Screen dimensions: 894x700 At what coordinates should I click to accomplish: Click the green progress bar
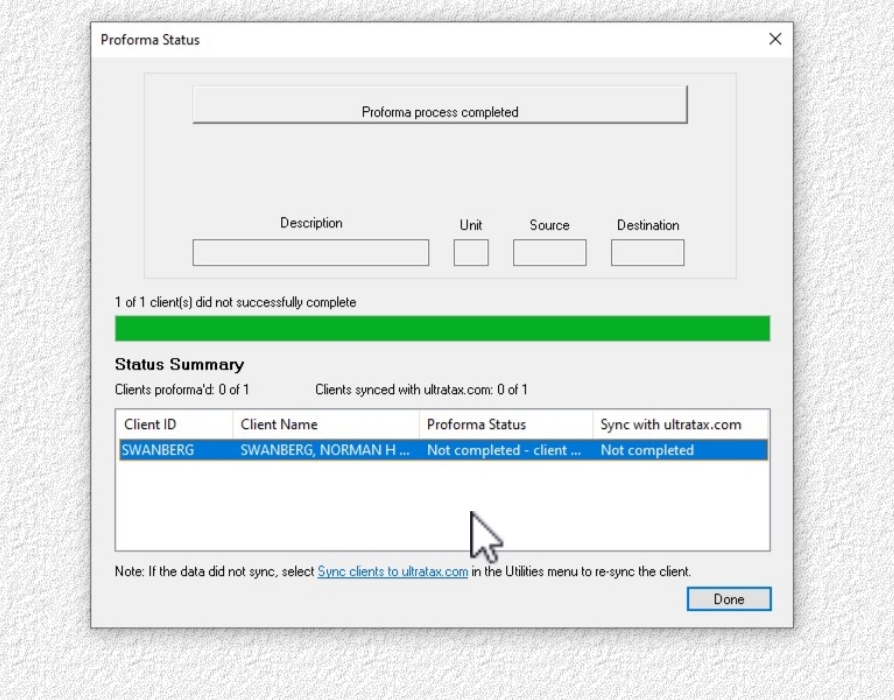pos(442,329)
